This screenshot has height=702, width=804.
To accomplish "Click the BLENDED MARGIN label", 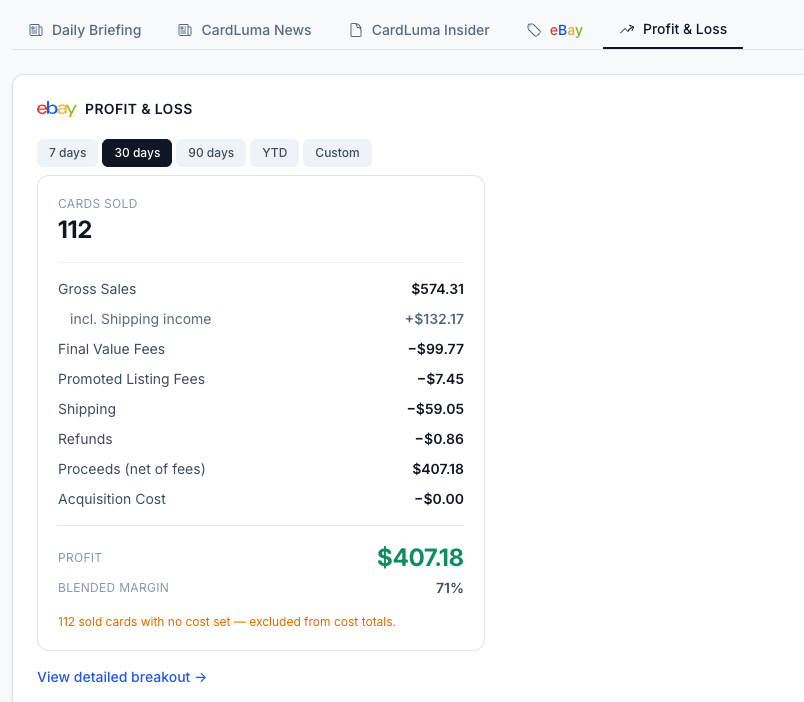I will tap(113, 588).
